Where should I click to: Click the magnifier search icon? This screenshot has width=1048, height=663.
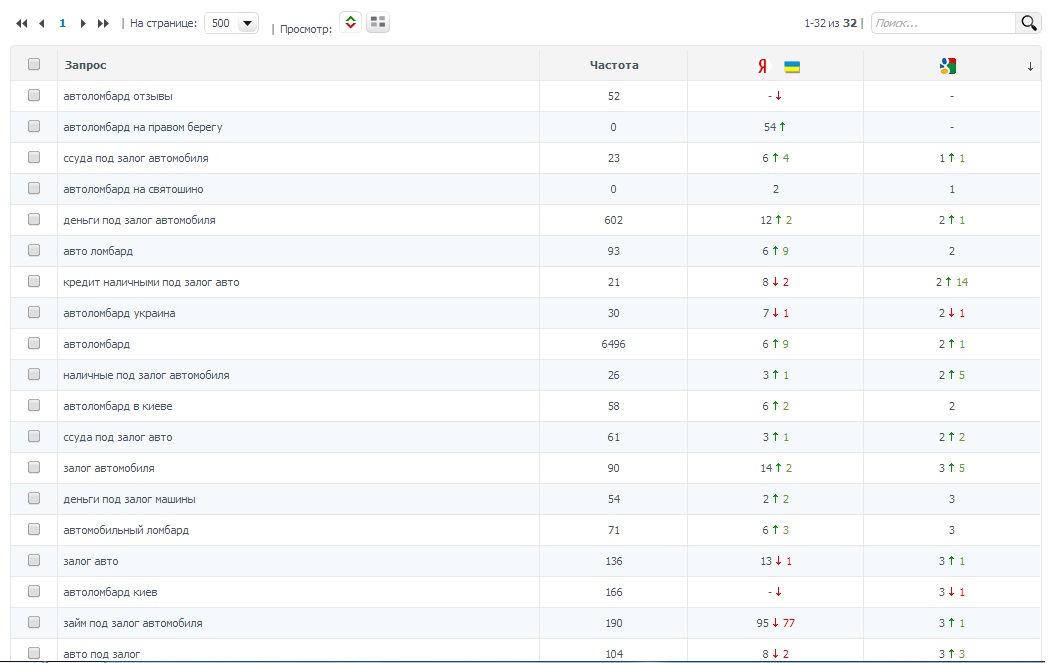(x=1028, y=23)
